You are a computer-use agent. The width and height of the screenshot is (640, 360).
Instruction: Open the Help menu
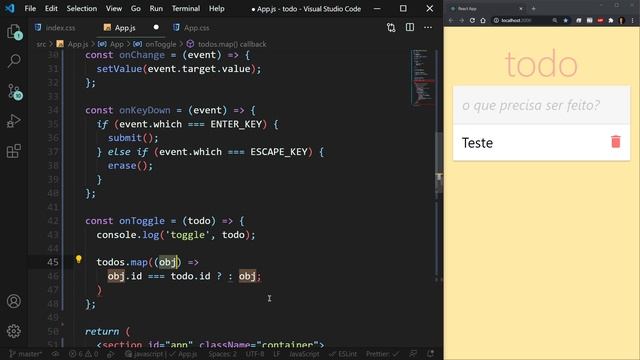coord(217,8)
